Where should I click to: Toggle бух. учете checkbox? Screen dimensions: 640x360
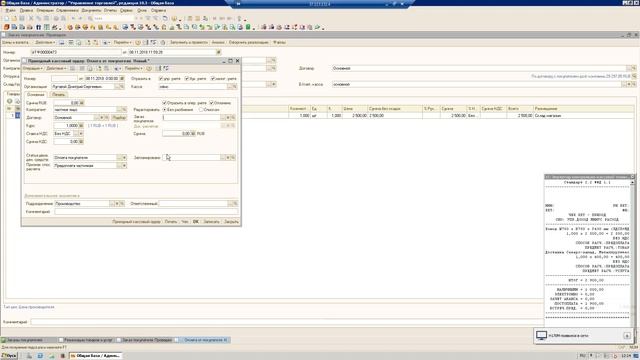(x=187, y=78)
